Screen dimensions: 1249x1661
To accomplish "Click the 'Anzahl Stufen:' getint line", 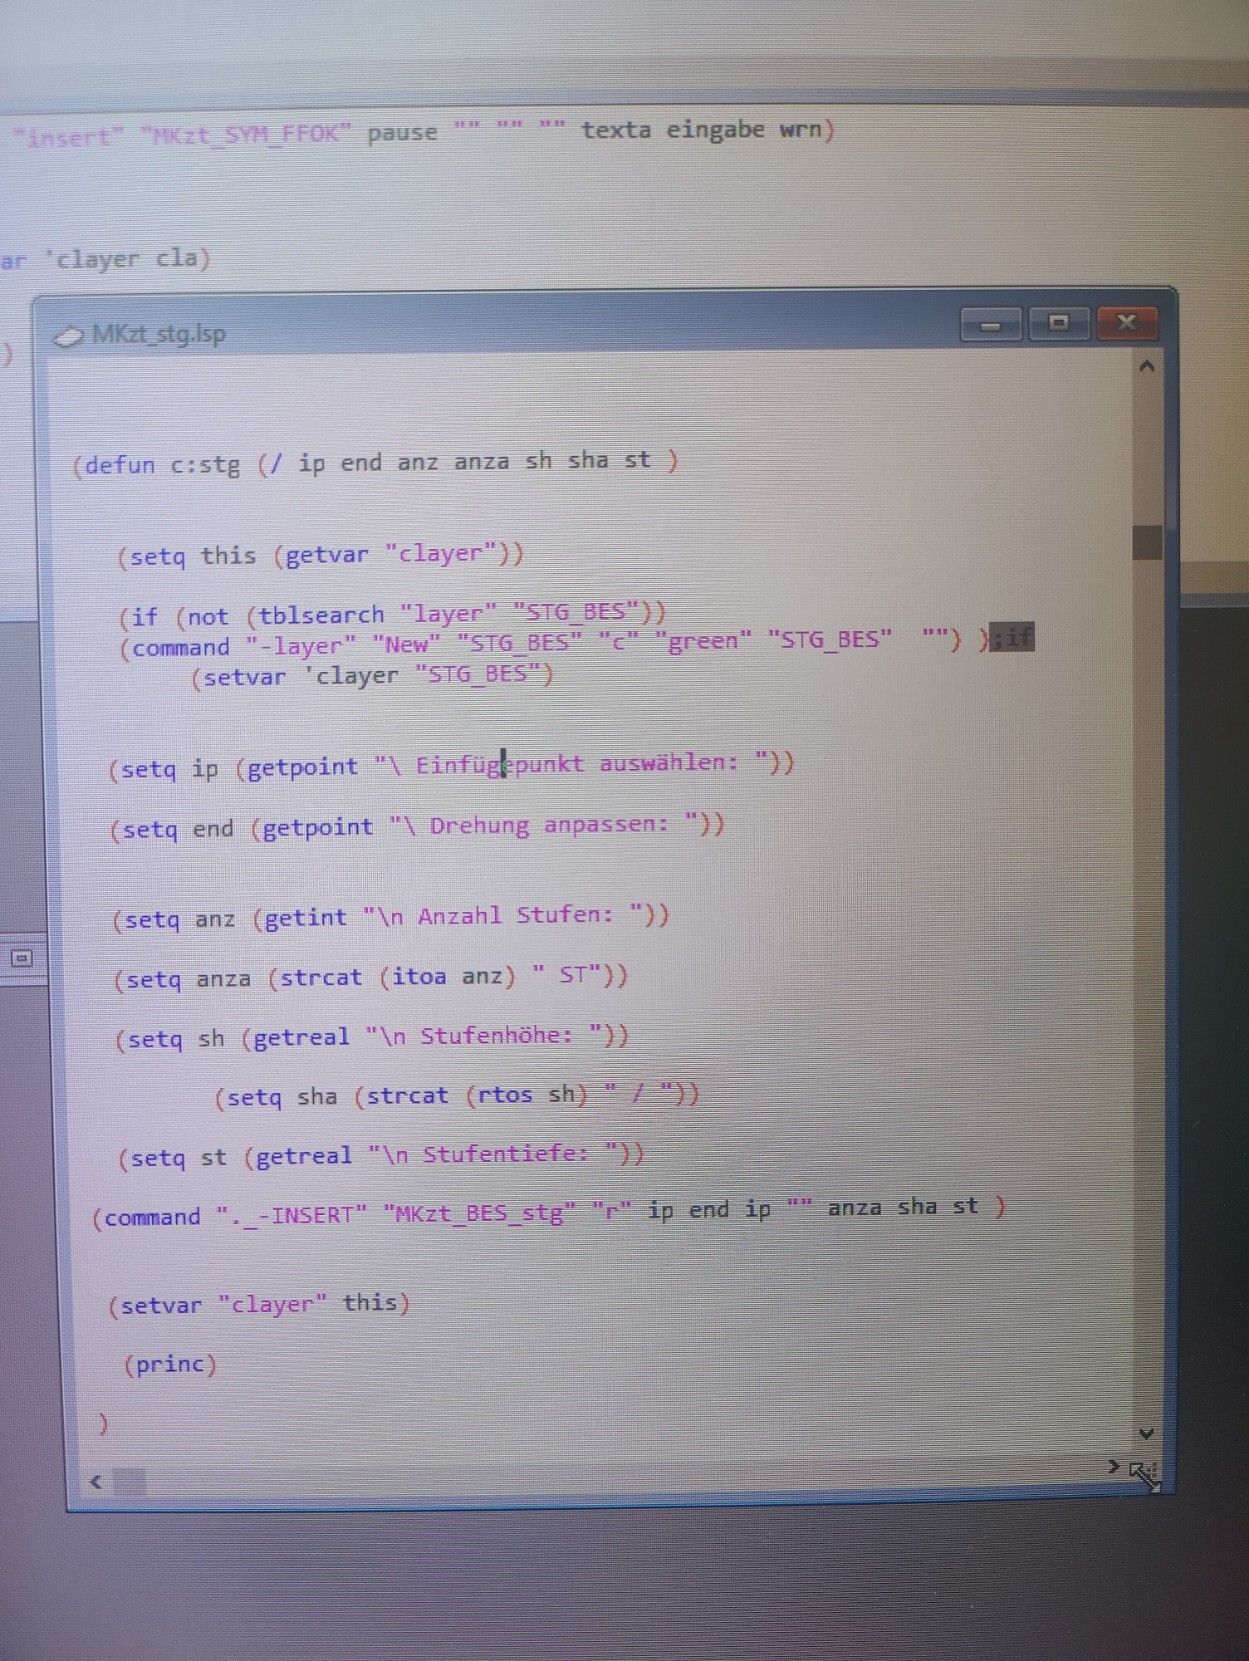I will pos(391,917).
